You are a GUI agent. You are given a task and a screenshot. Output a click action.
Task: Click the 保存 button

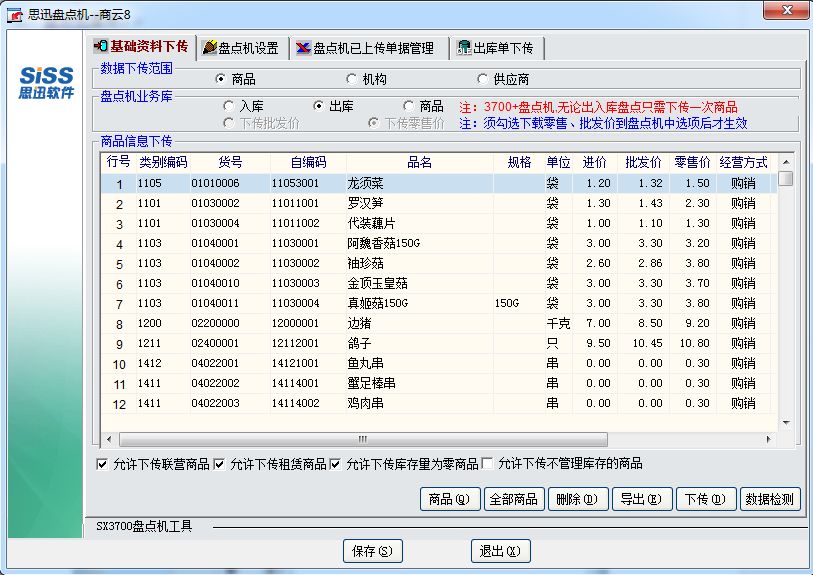tap(372, 551)
